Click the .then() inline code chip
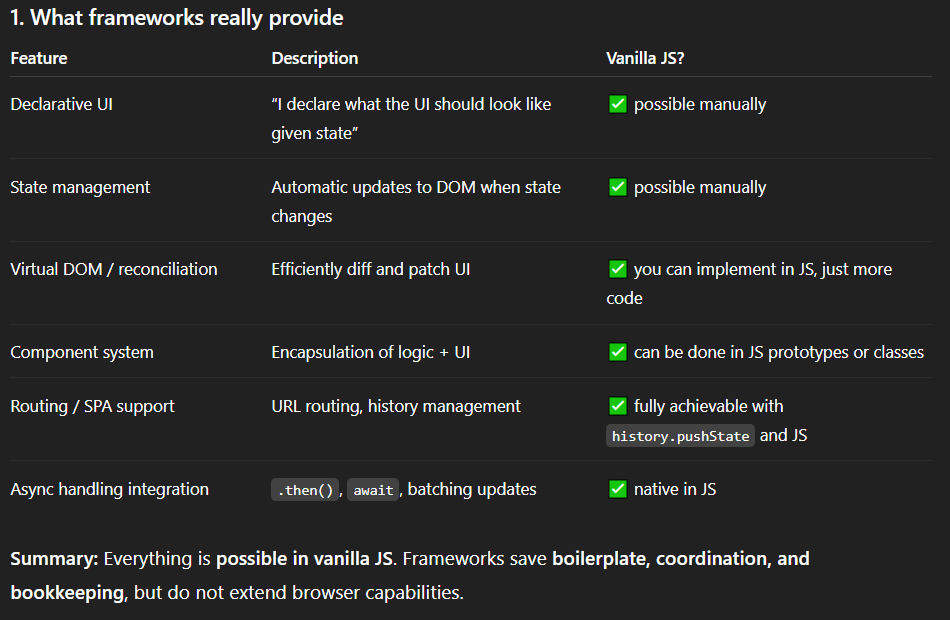 click(x=306, y=490)
